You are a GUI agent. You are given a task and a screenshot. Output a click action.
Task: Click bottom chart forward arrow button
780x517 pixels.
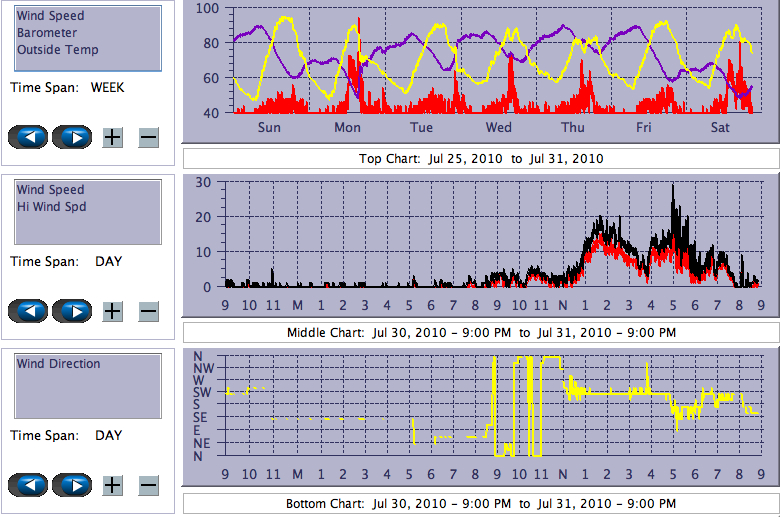(72, 485)
